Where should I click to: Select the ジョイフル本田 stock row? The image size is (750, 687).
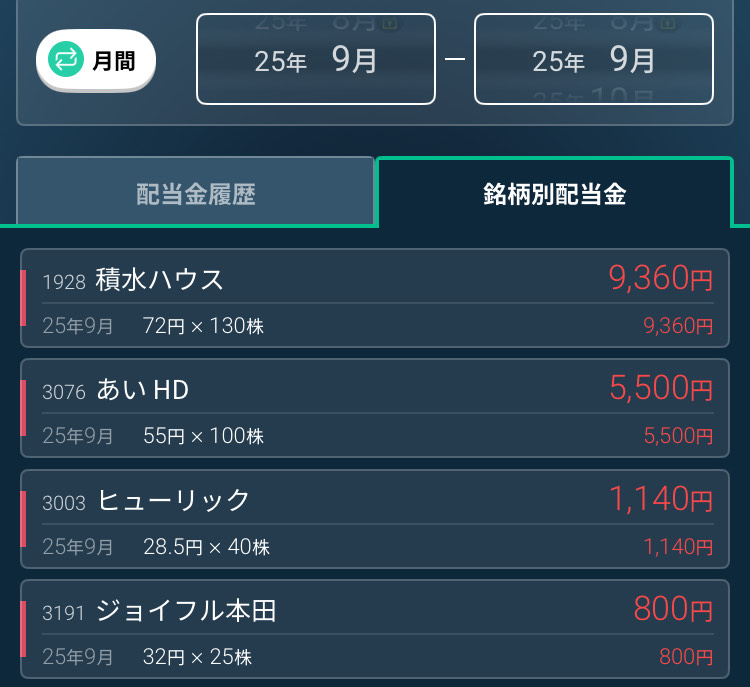point(375,628)
